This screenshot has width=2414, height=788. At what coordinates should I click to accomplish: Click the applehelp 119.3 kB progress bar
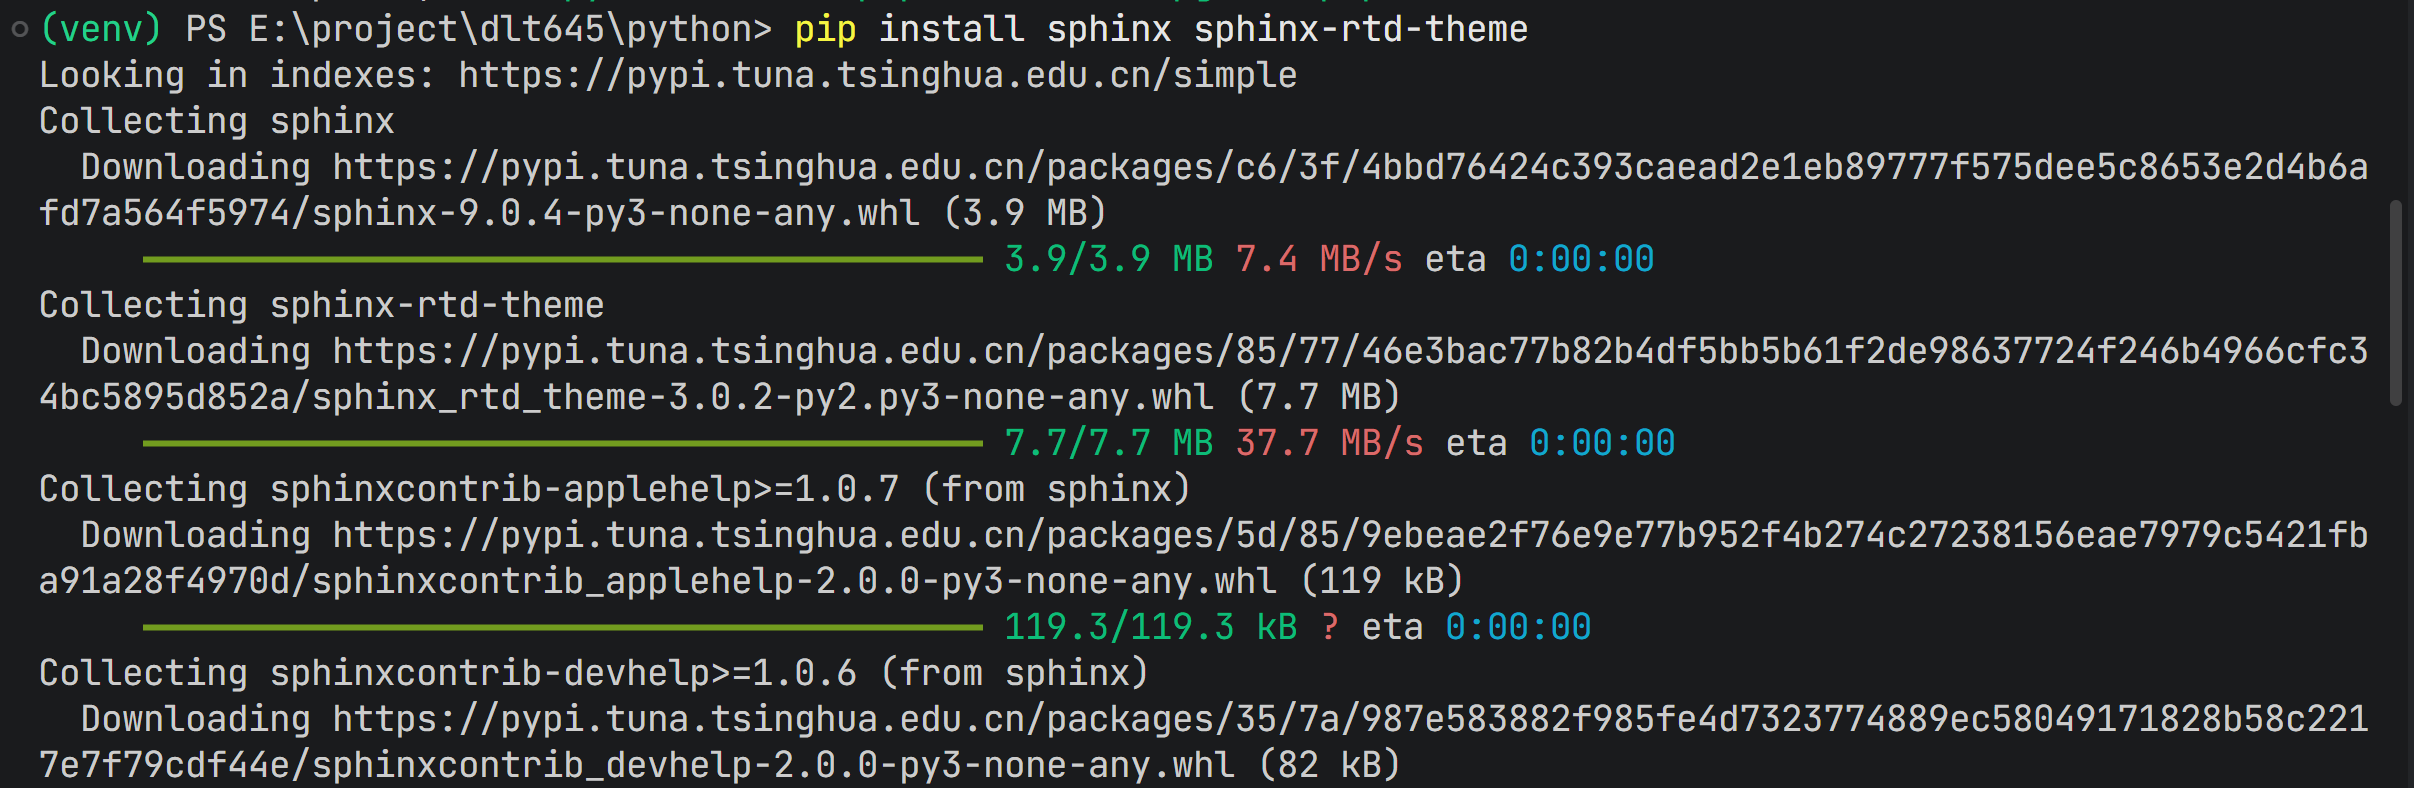coord(563,627)
